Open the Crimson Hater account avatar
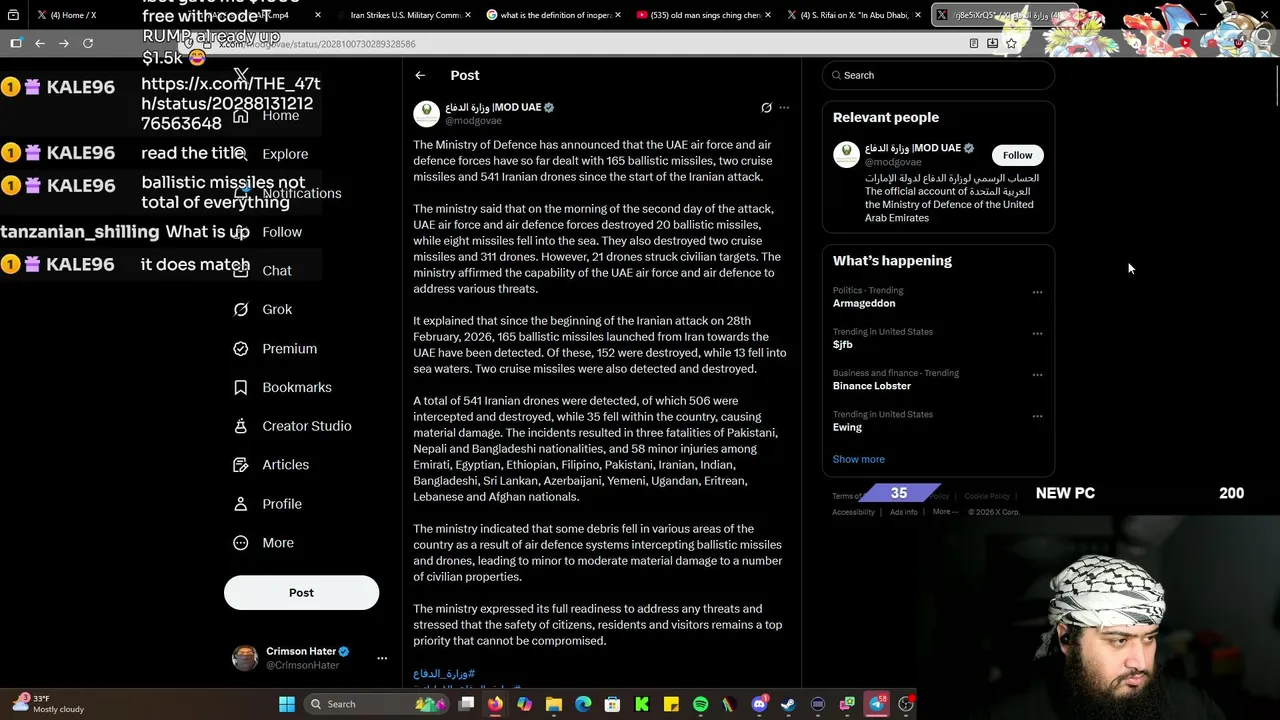Viewport: 1280px width, 720px height. 245,657
